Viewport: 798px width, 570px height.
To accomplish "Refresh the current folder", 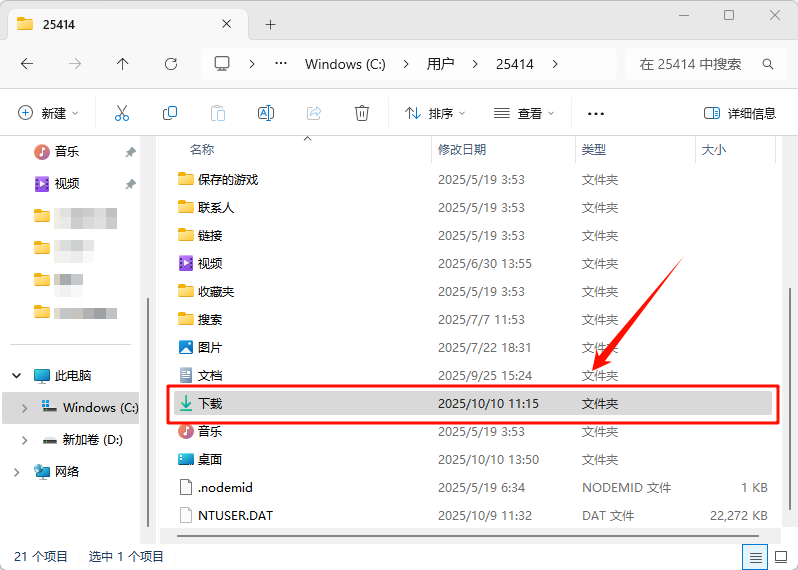I will pyautogui.click(x=171, y=64).
